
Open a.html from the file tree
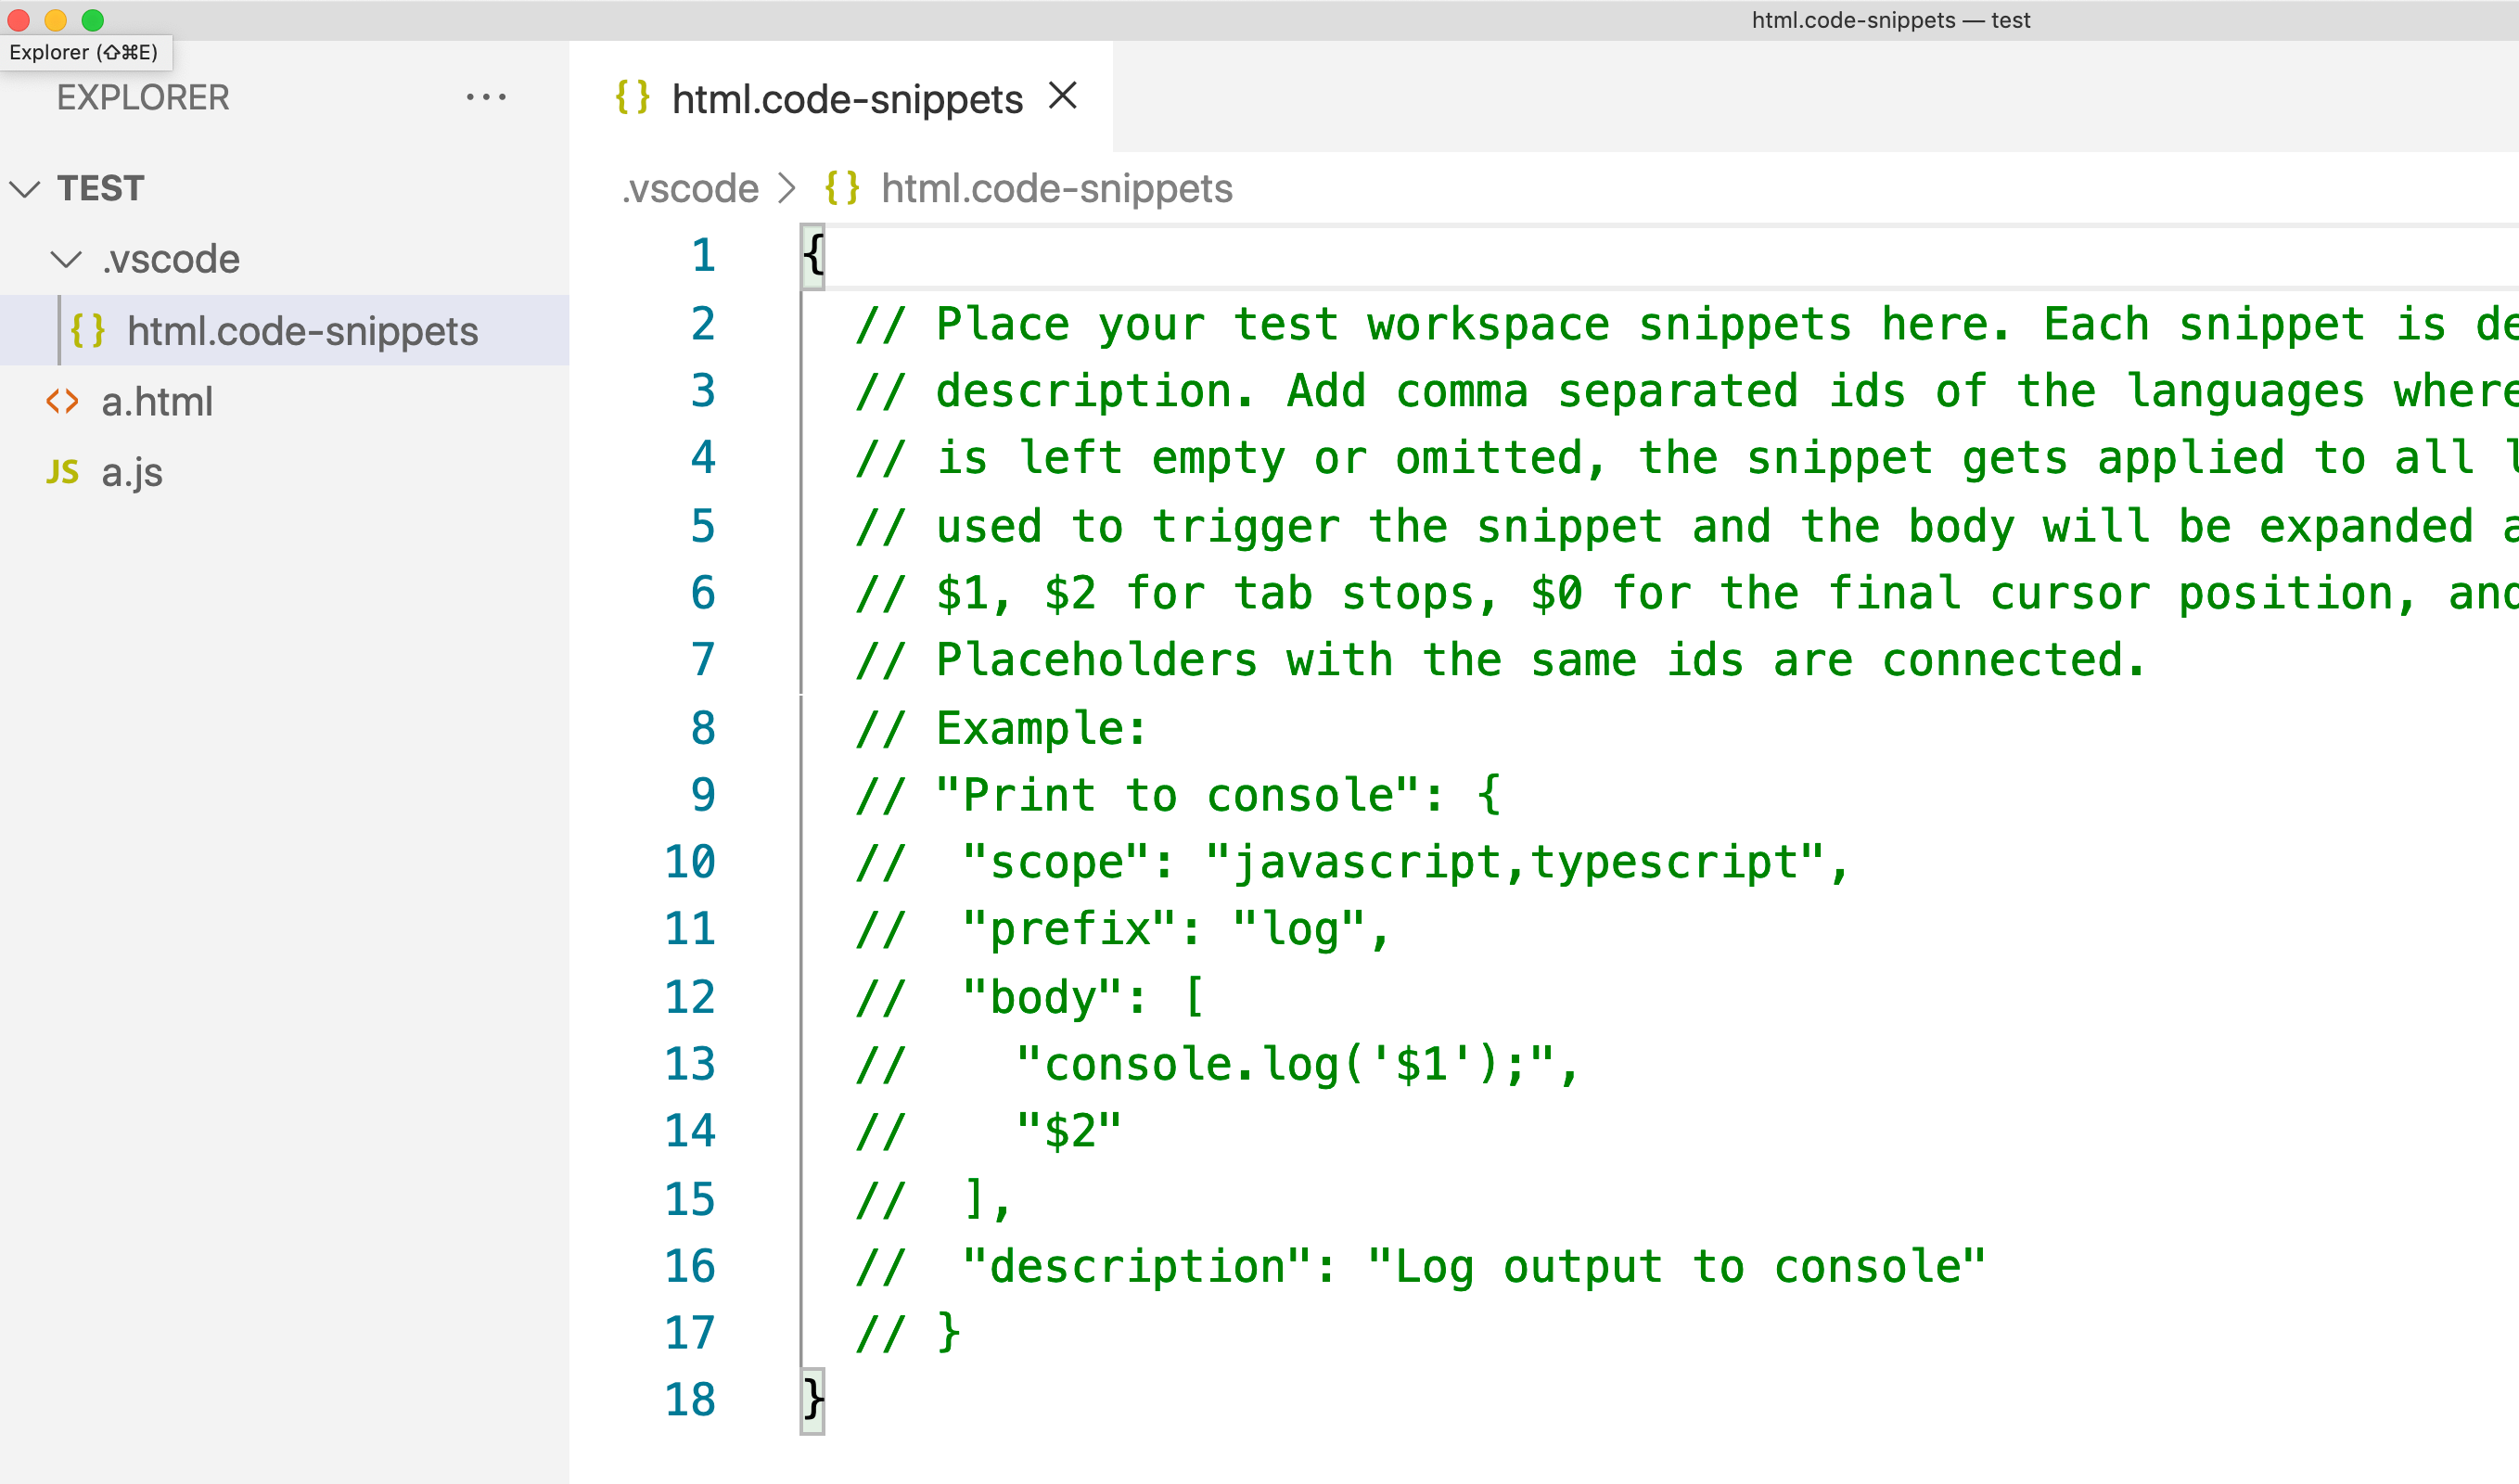tap(157, 402)
